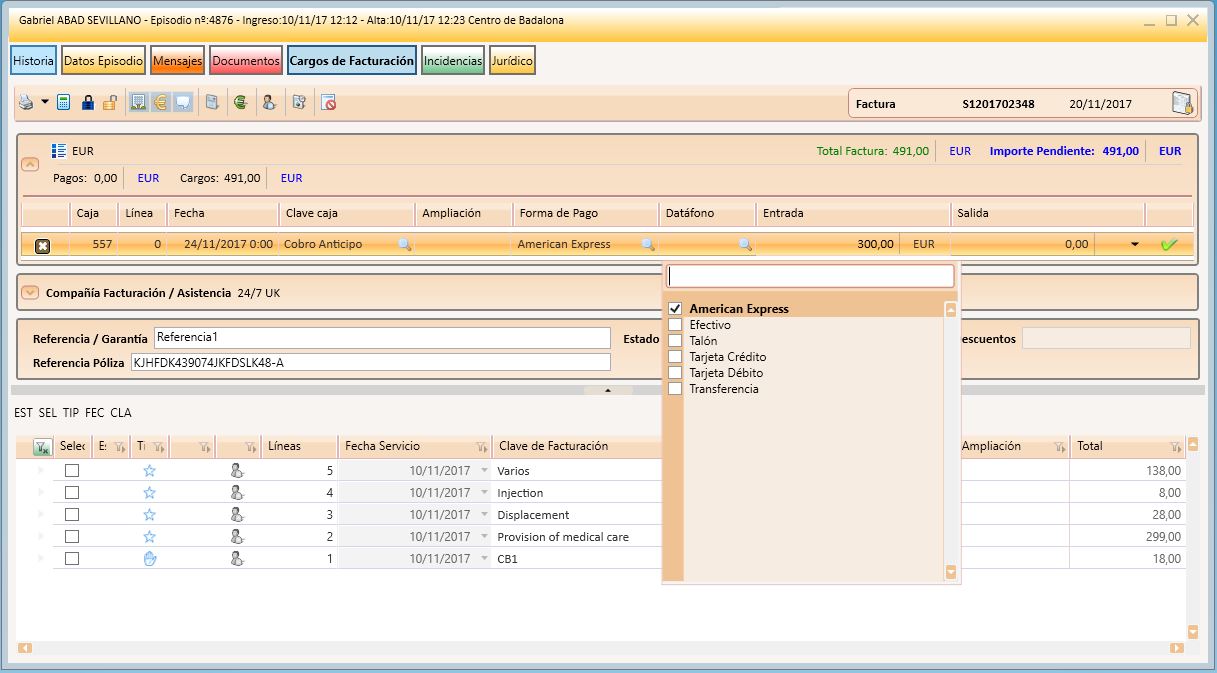Open Fecha Servicio dropdown in Varios row
The width and height of the screenshot is (1217, 673).
click(485, 470)
